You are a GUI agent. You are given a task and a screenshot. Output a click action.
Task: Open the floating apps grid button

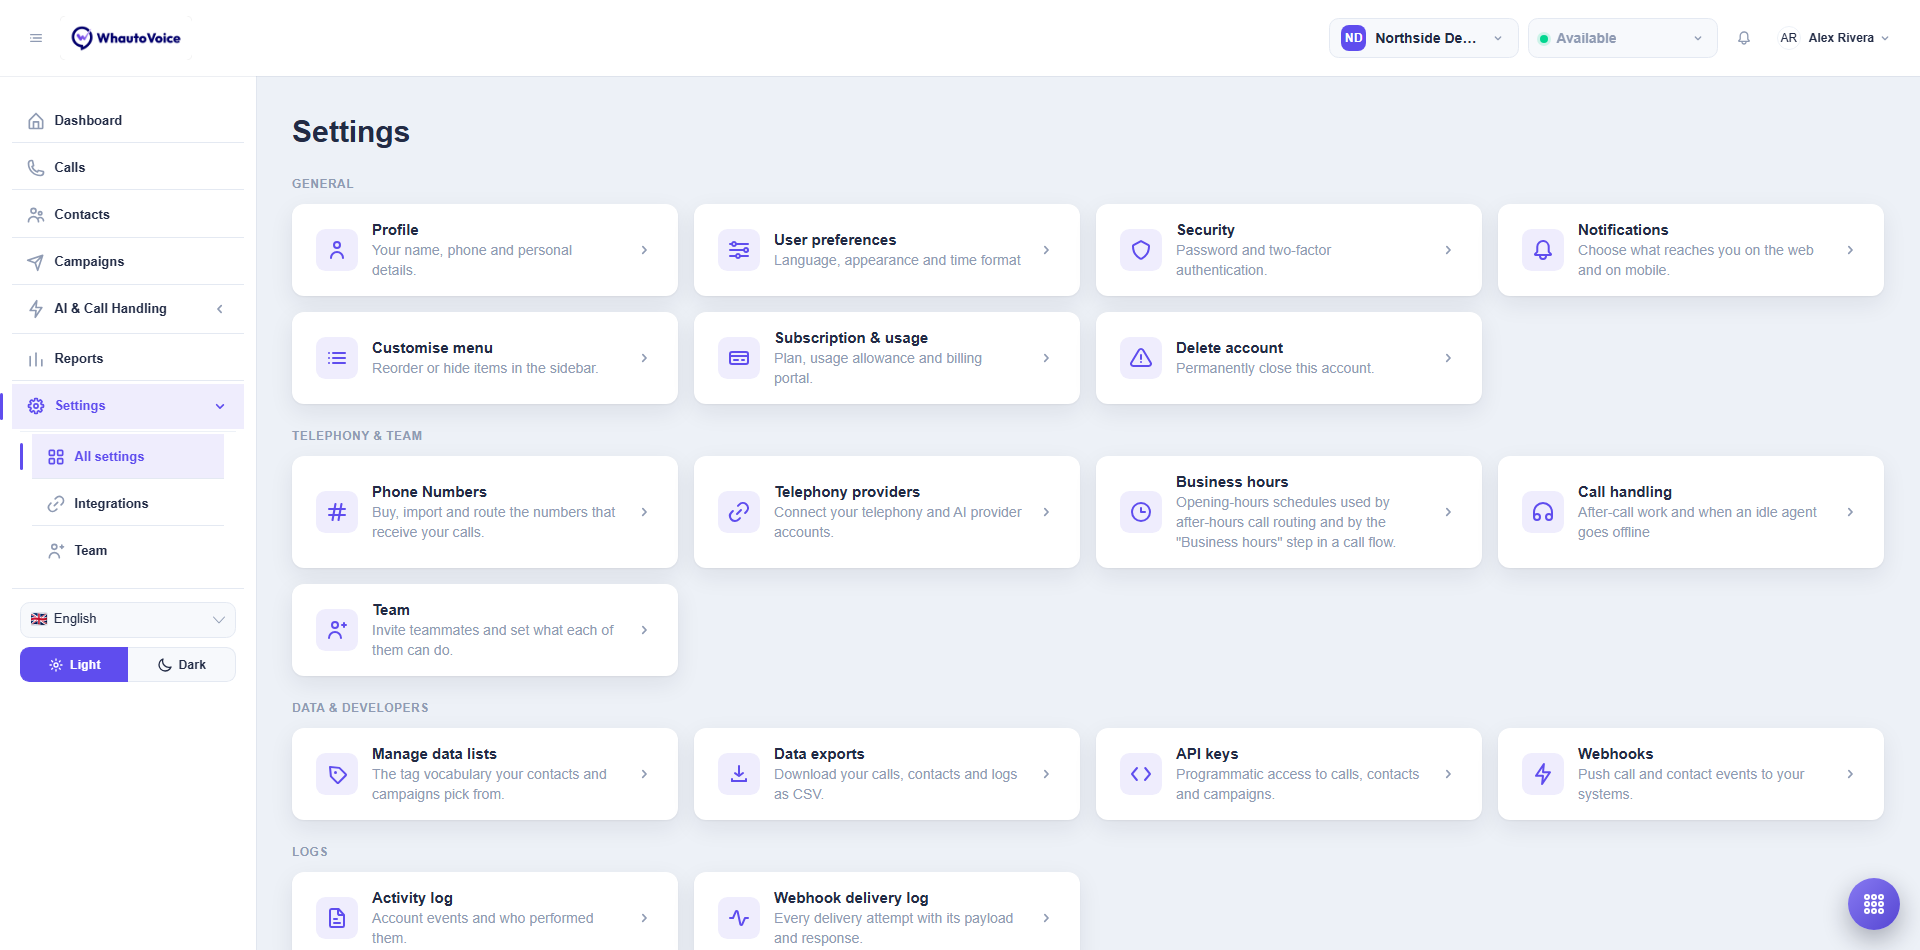(x=1874, y=904)
